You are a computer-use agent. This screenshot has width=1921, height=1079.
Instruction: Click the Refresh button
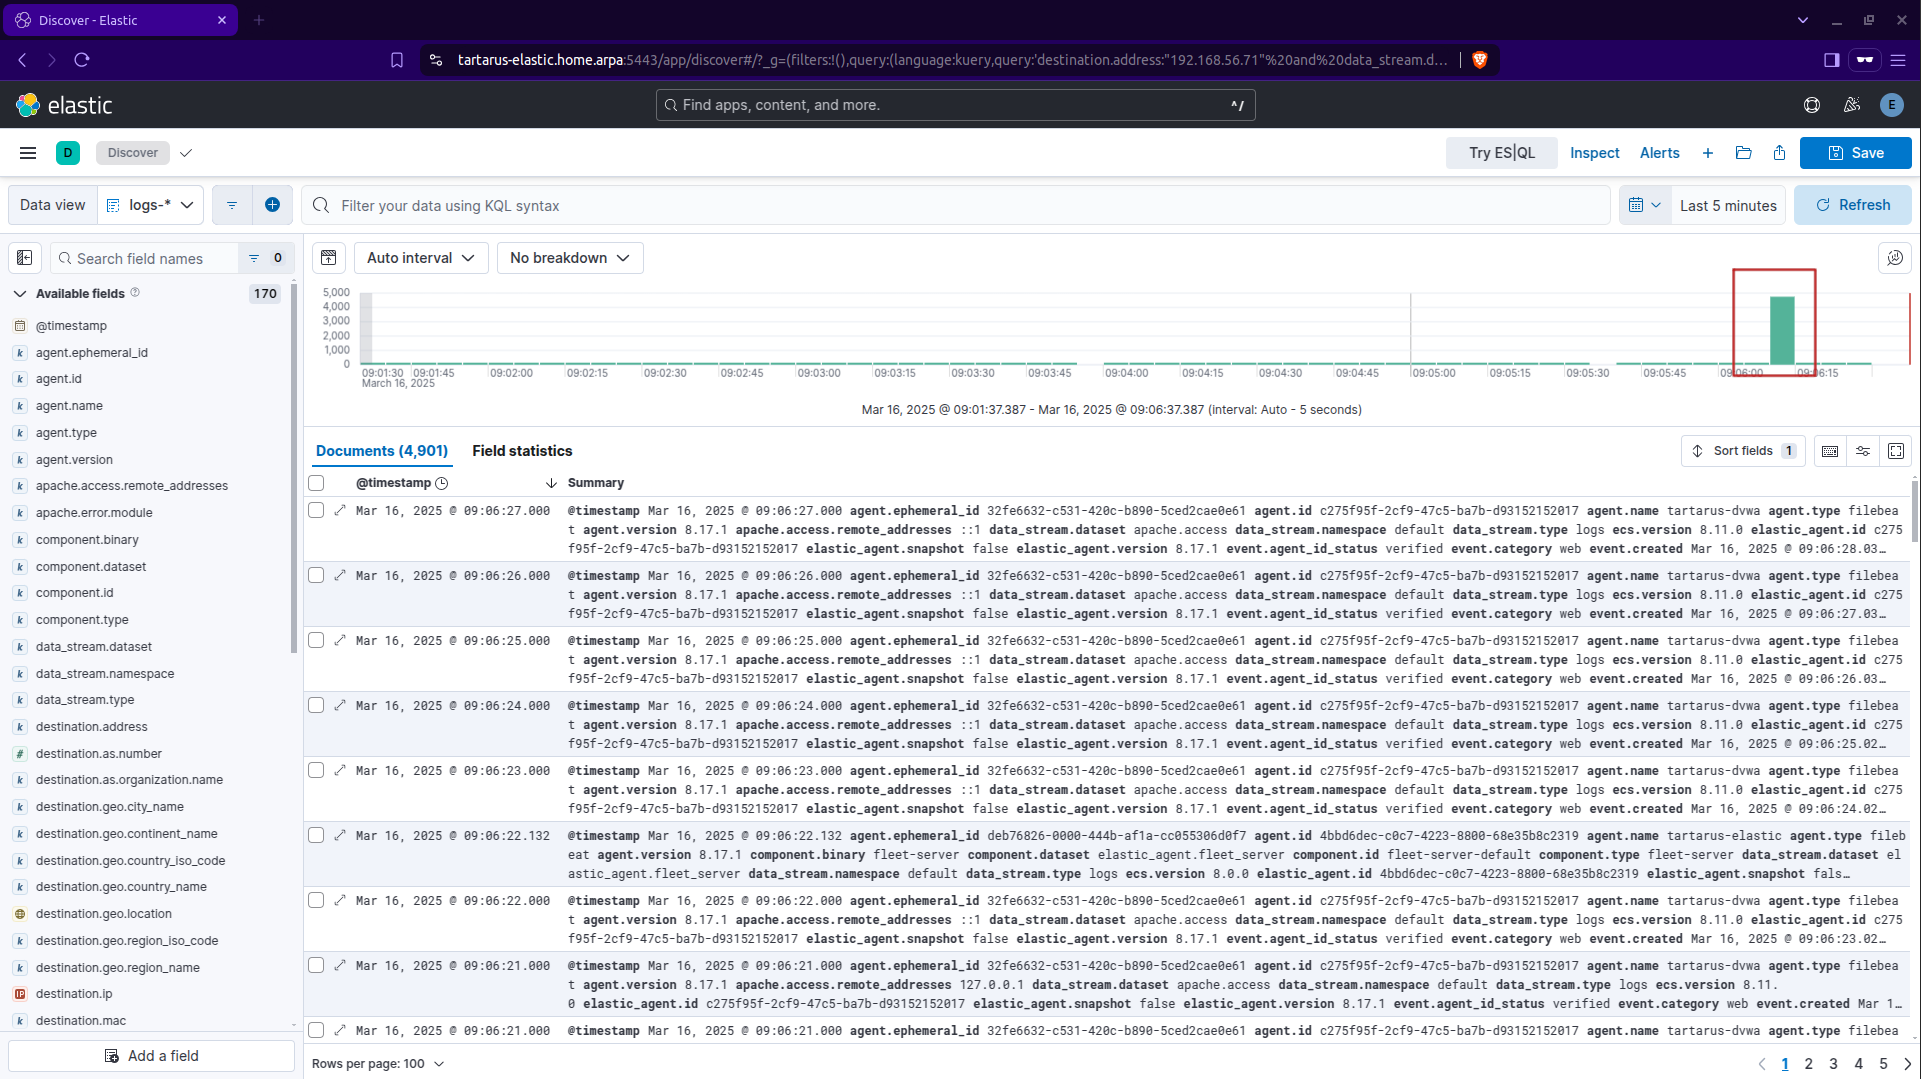tap(1852, 205)
